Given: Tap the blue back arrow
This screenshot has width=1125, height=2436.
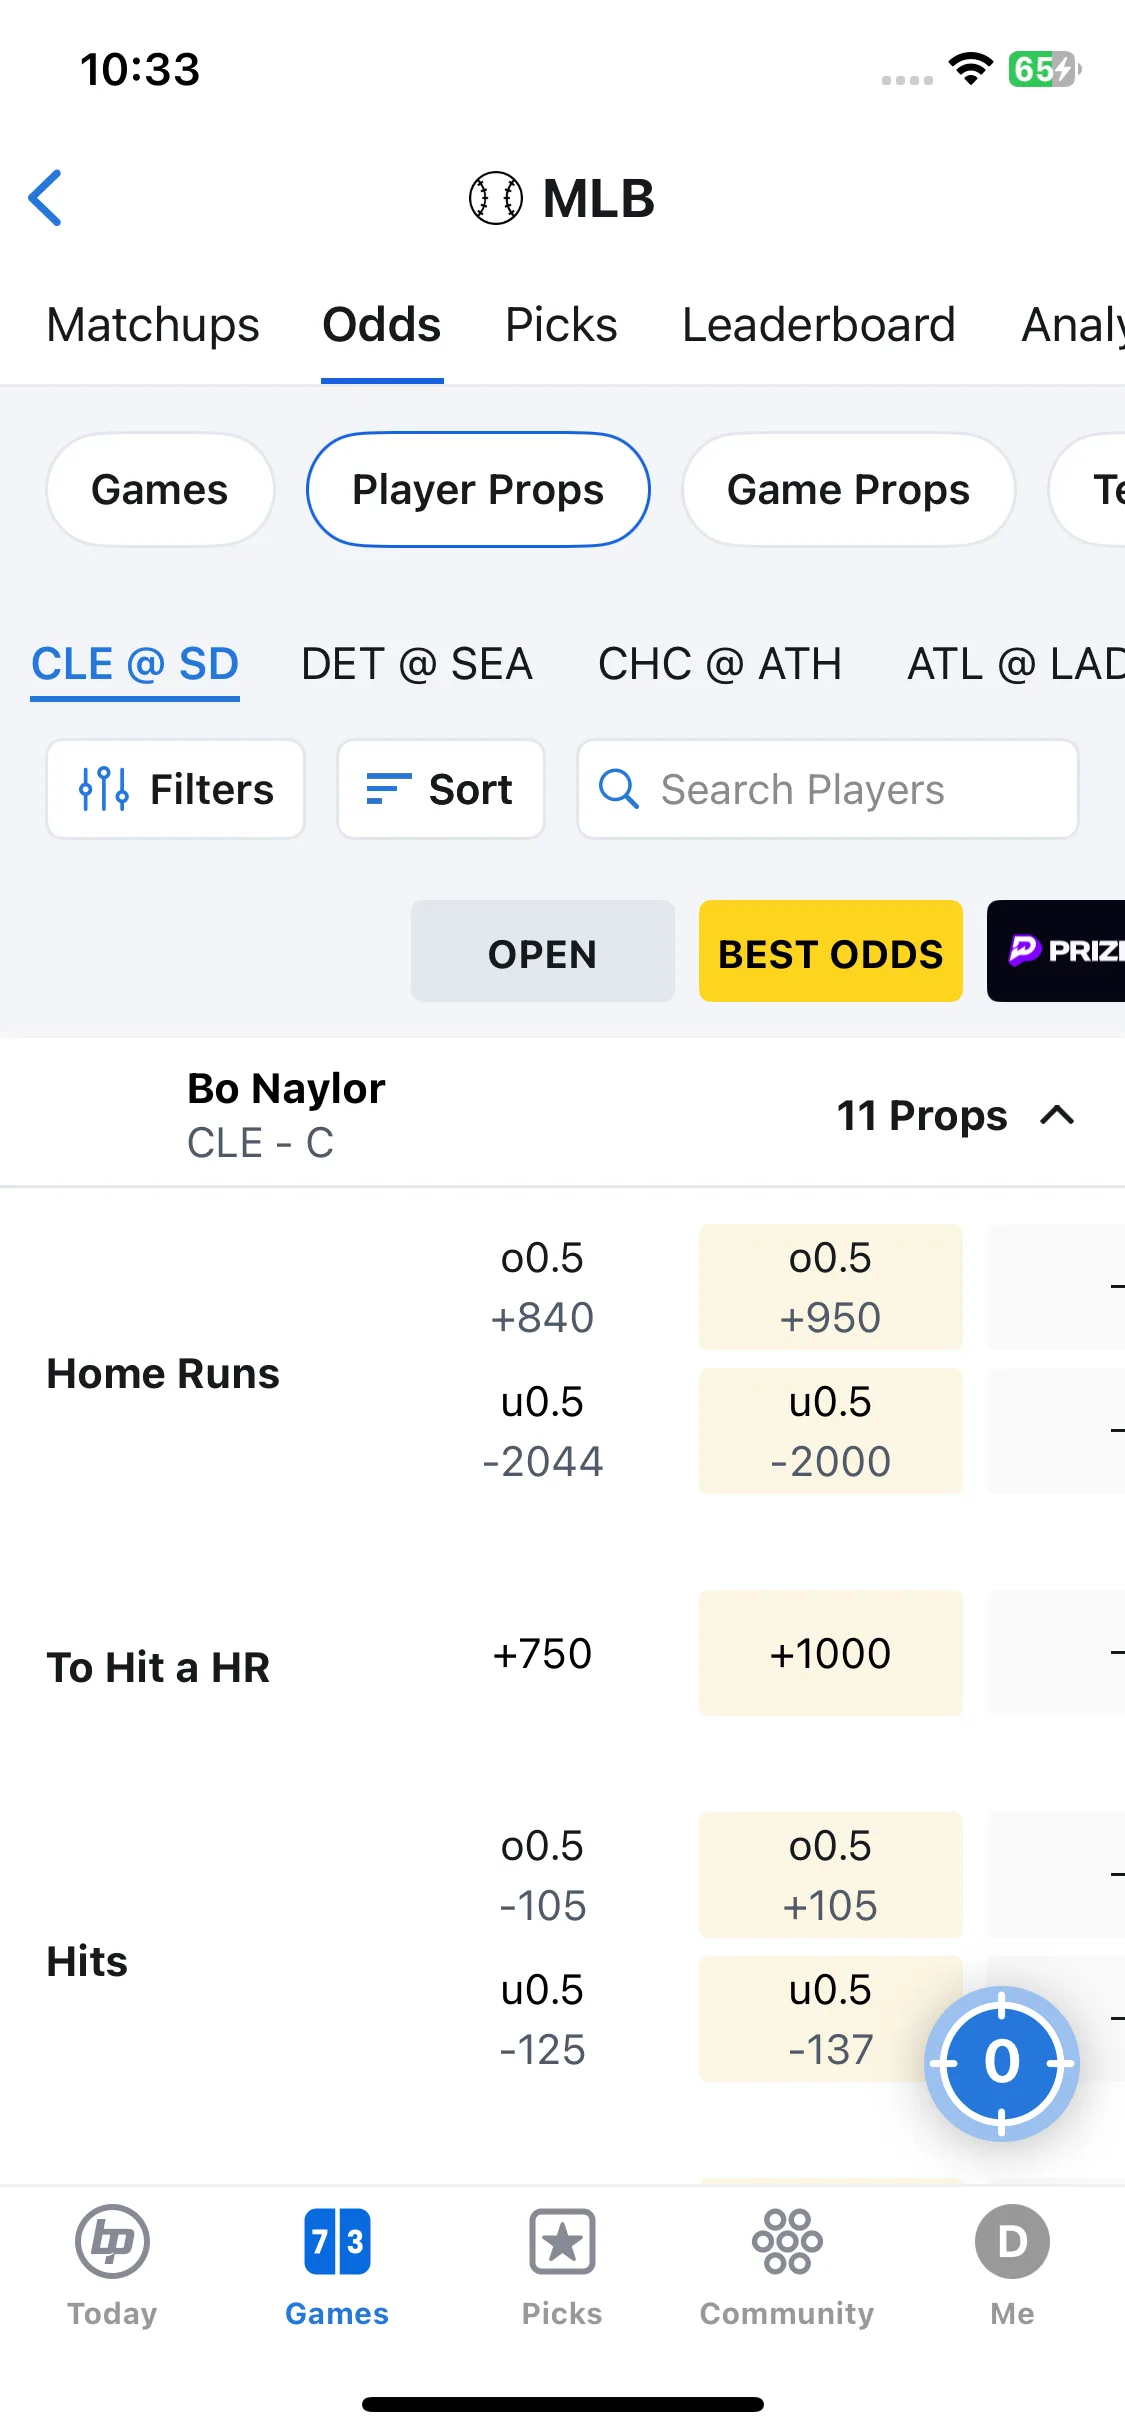Looking at the screenshot, I should click(46, 198).
